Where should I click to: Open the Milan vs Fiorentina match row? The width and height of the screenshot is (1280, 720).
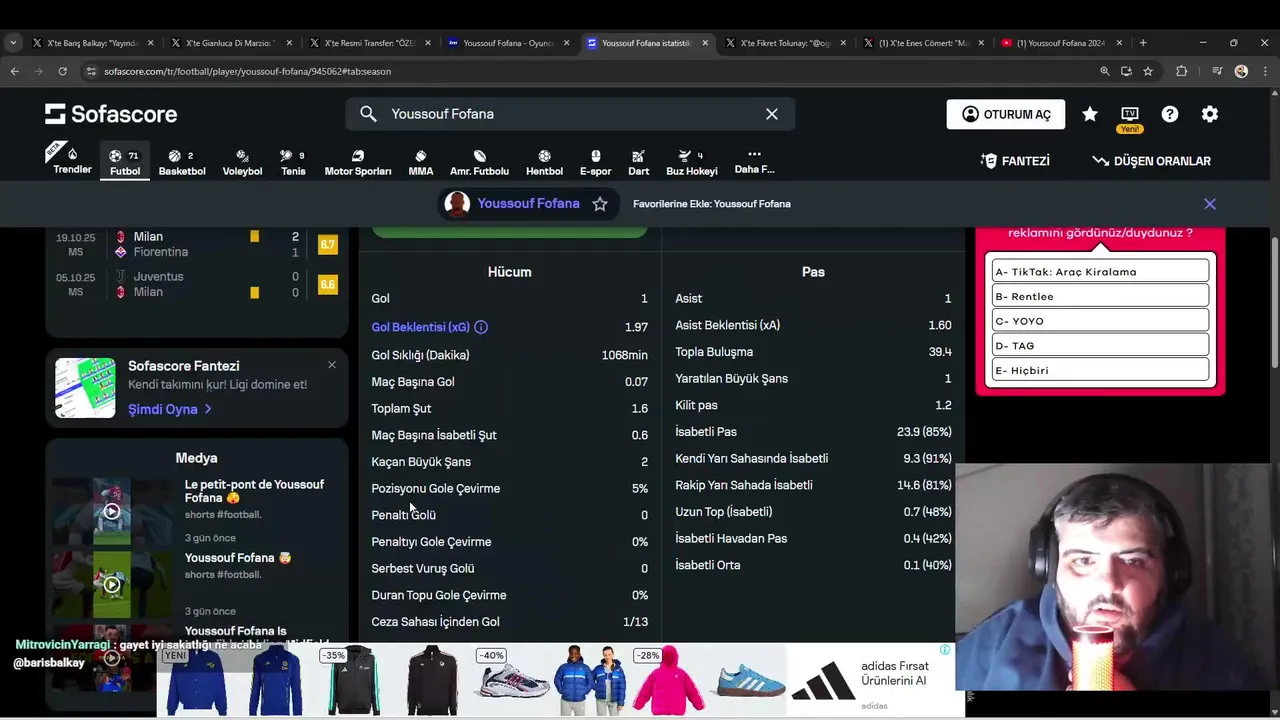197,244
